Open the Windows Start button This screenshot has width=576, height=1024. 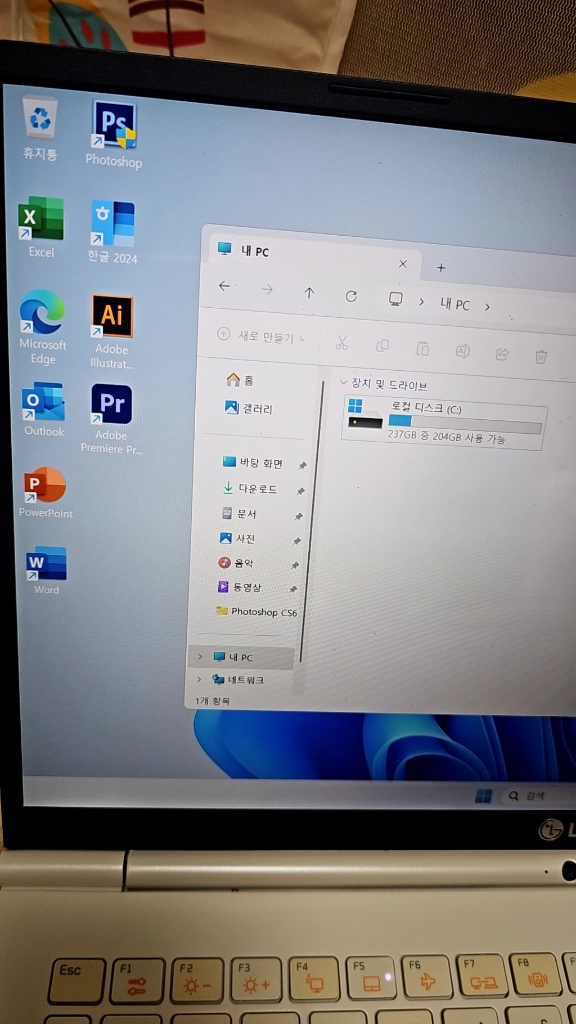pyautogui.click(x=483, y=795)
